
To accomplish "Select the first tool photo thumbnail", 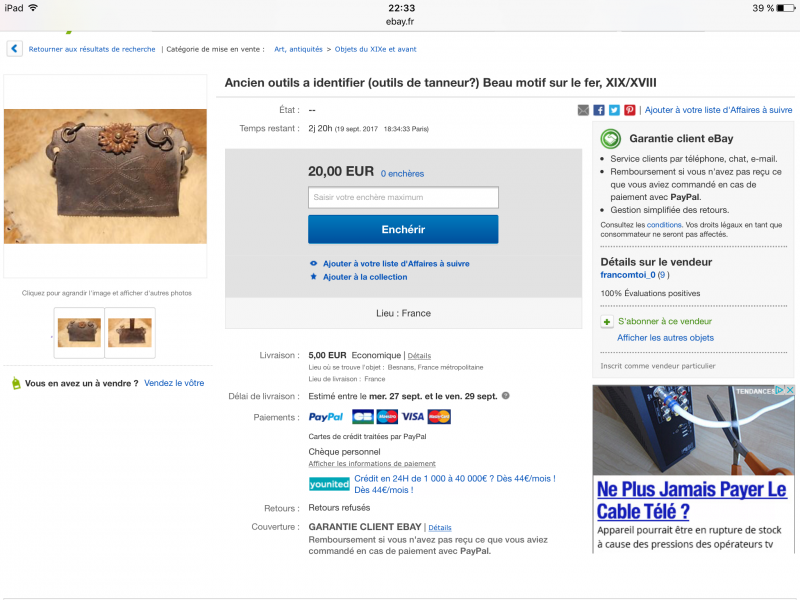I will pyautogui.click(x=79, y=333).
